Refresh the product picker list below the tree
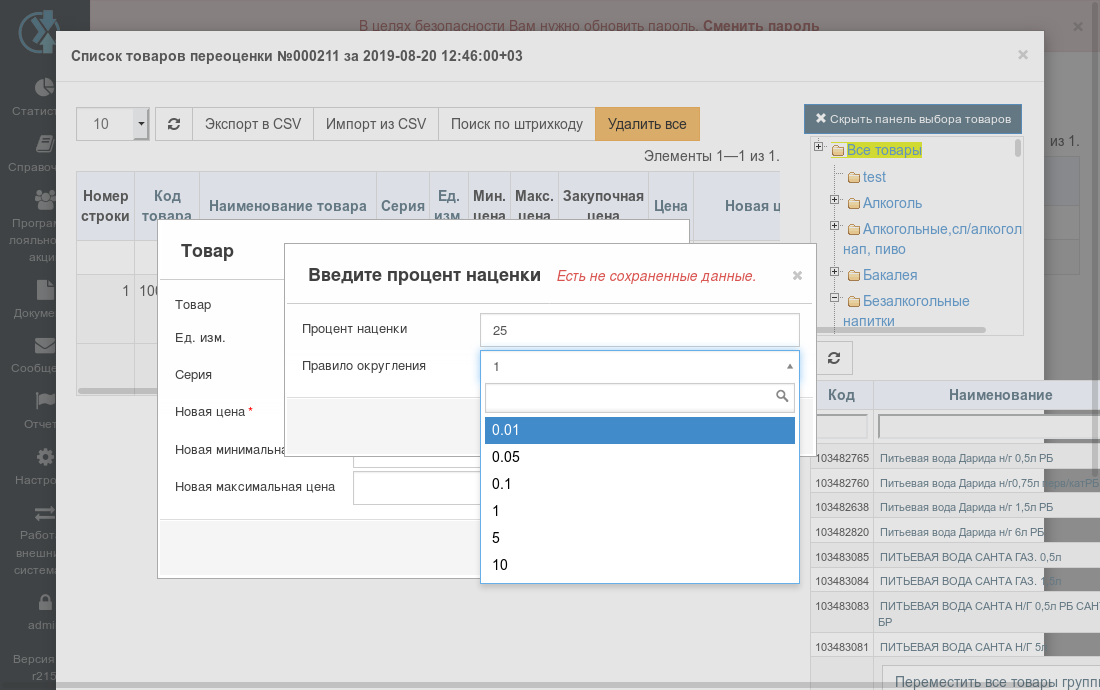 833,358
